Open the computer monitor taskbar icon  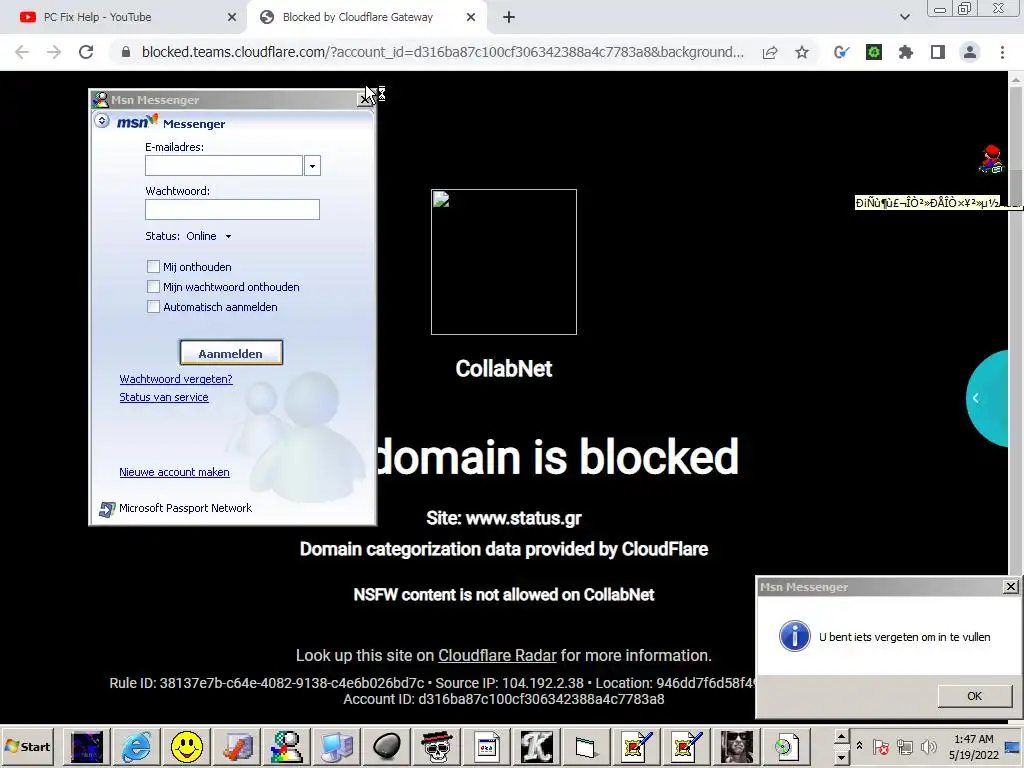pos(337,746)
